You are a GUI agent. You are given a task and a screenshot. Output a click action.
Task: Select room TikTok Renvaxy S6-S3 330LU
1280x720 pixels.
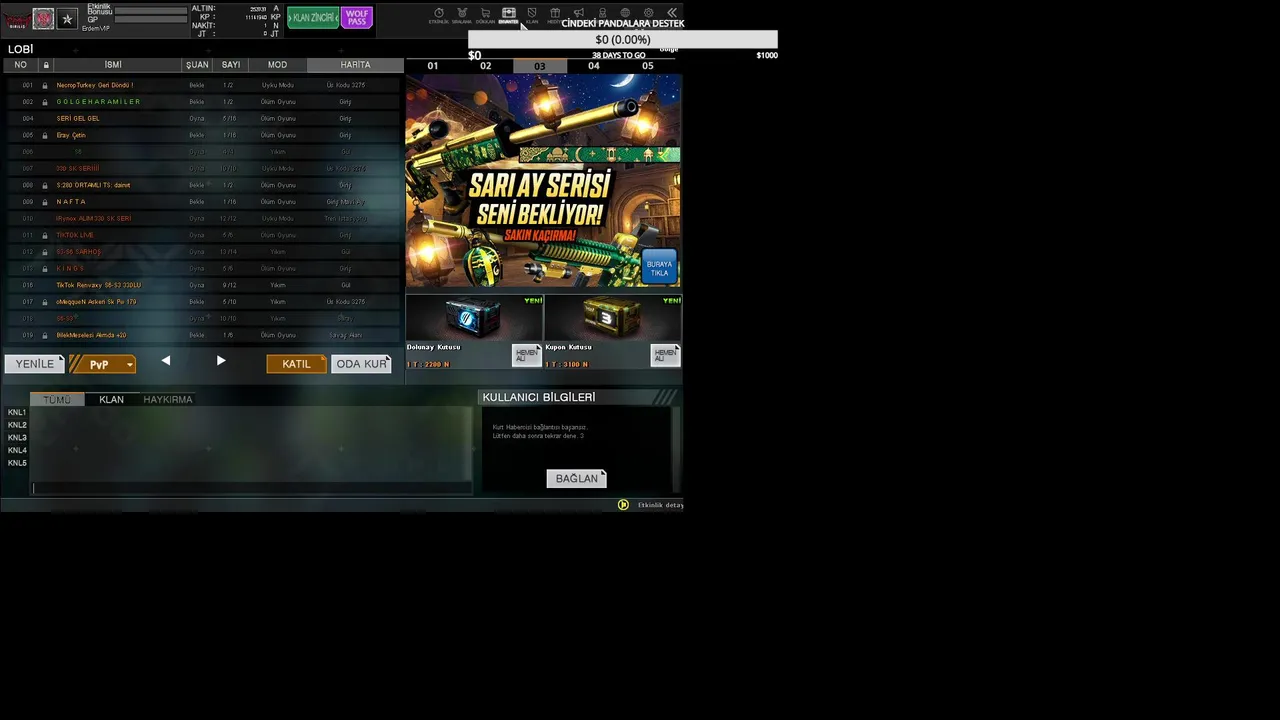(203, 285)
